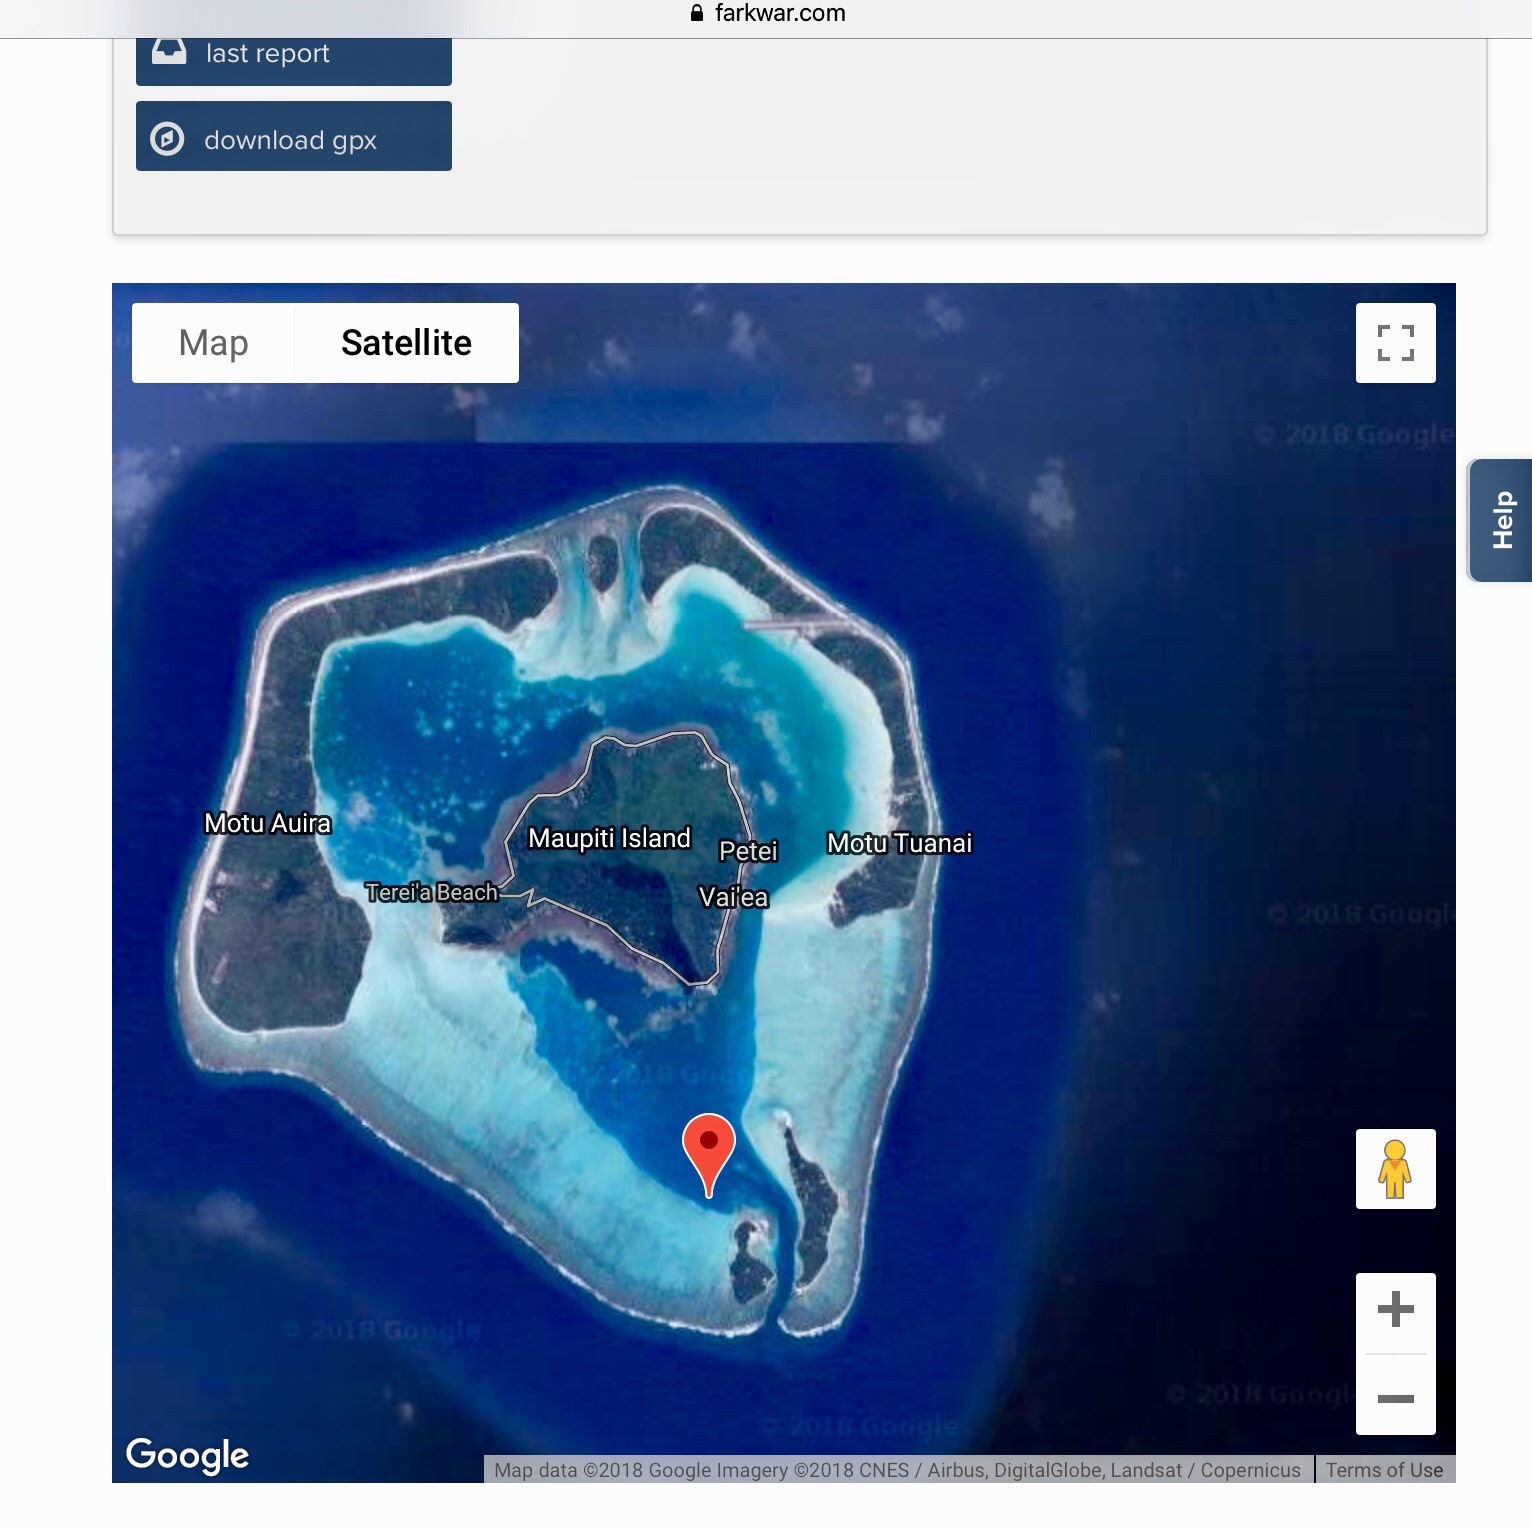
Task: Open the Help side panel
Action: coord(1501,520)
